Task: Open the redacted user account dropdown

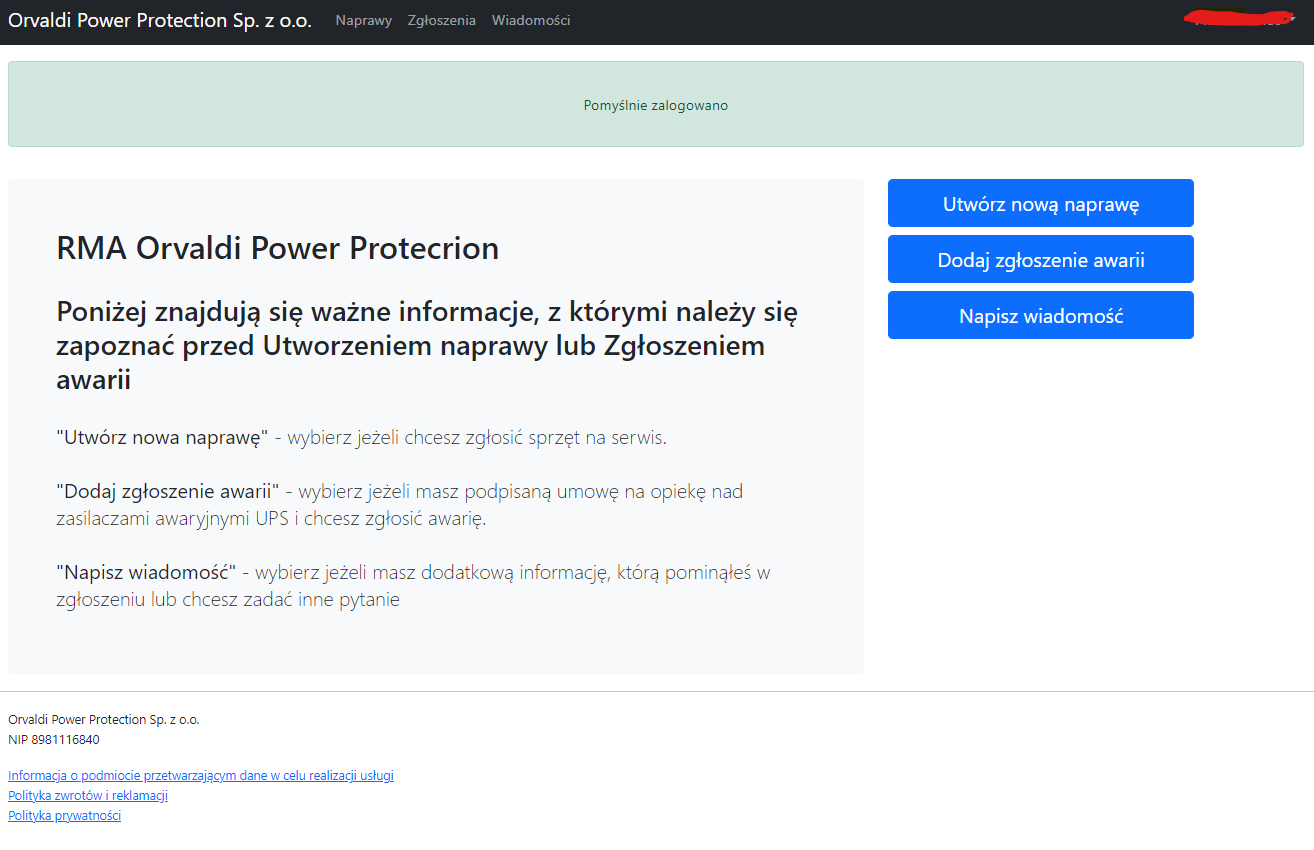Action: 1290,20
